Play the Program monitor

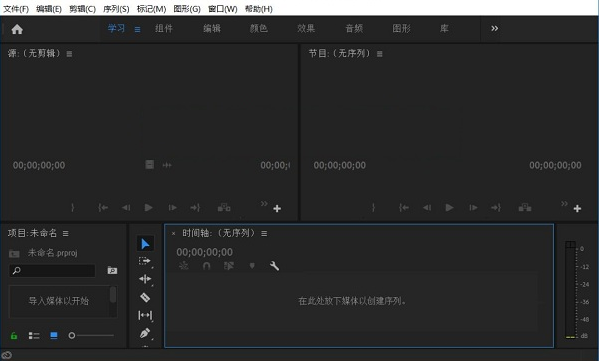click(449, 207)
